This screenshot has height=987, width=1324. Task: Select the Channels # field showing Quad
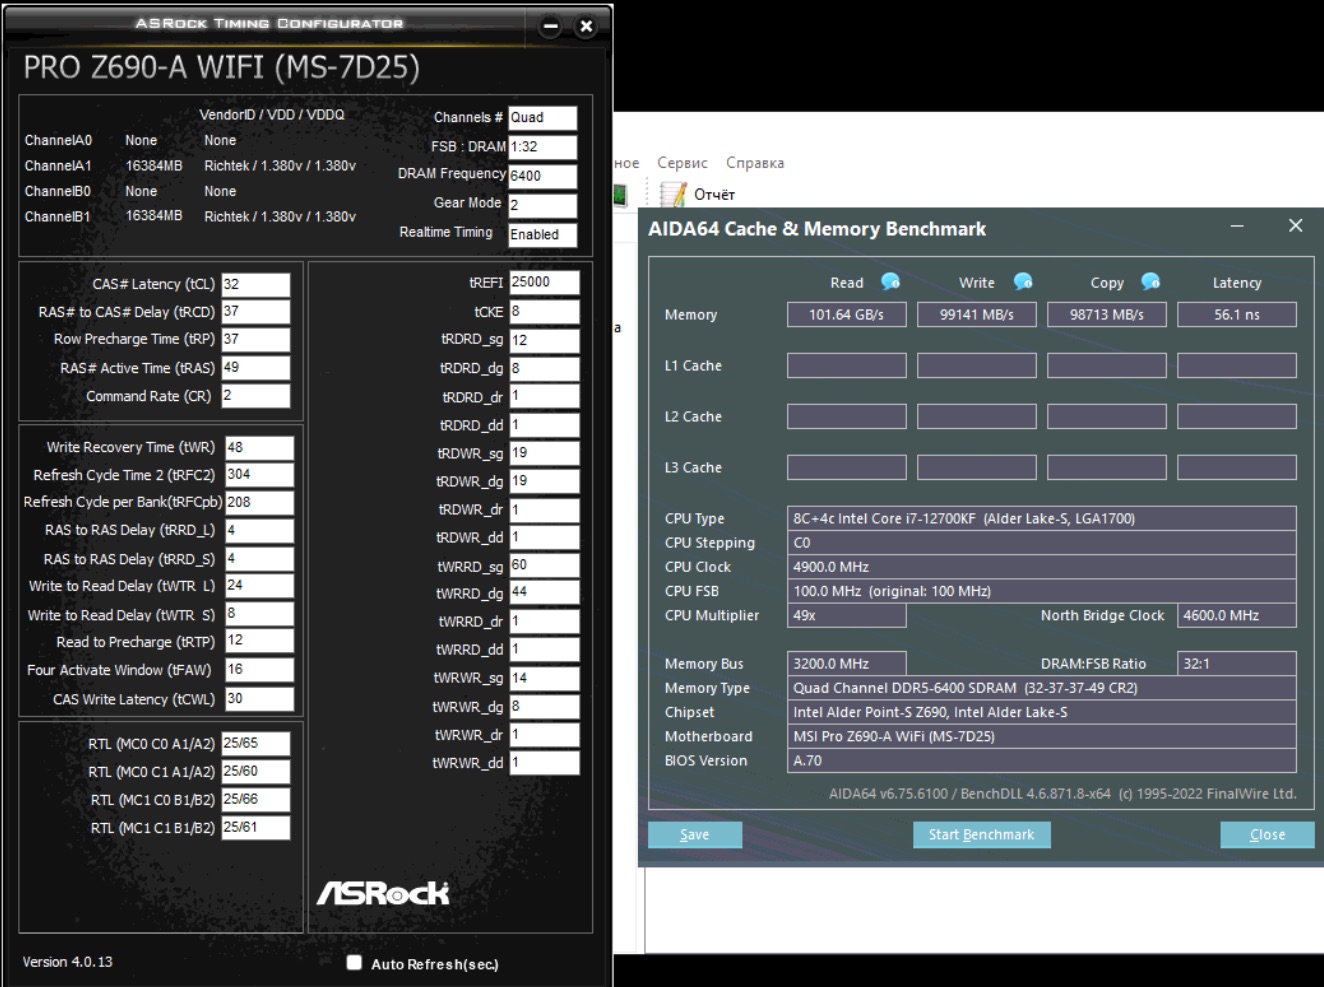click(542, 118)
